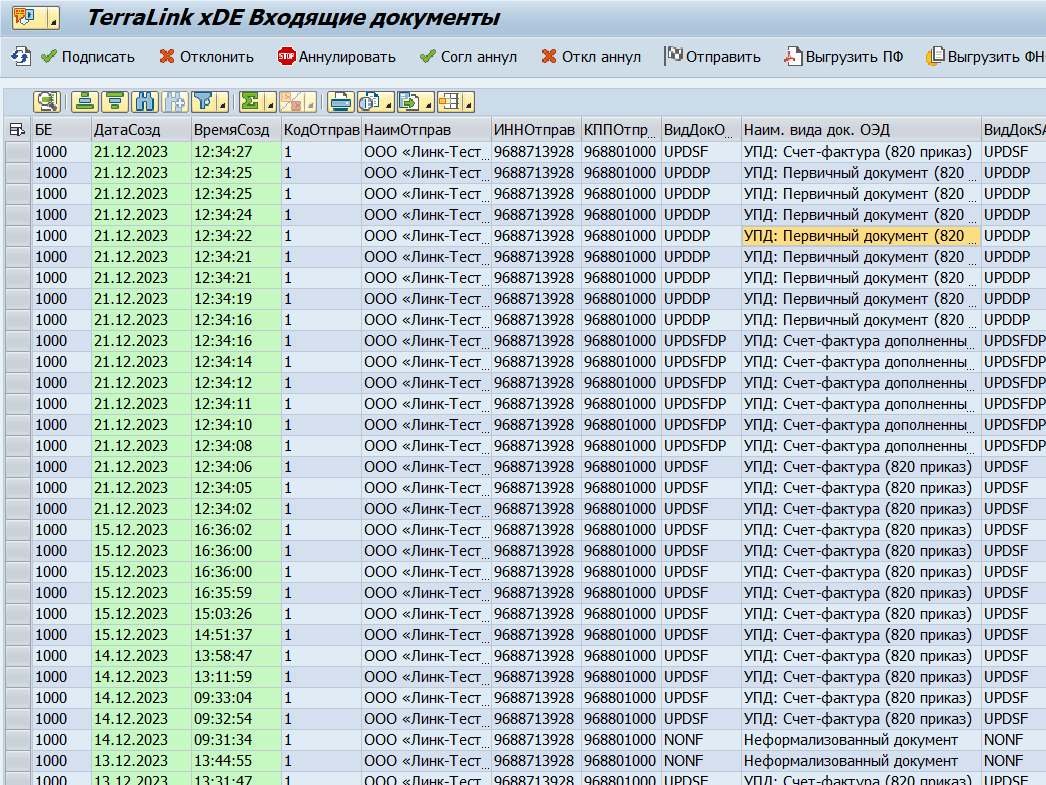1046x785 pixels.
Task: Expand the filter dropdown arrow
Action: tap(222, 102)
